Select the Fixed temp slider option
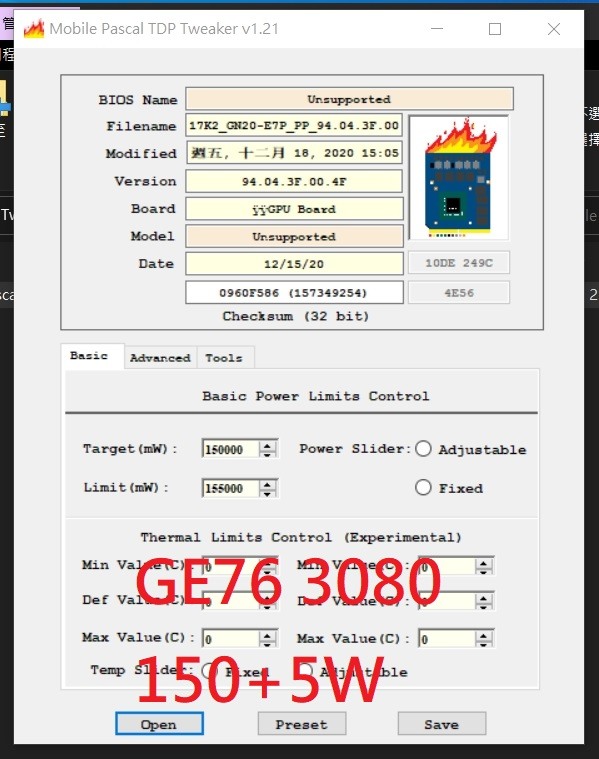The image size is (599, 759). [x=209, y=671]
